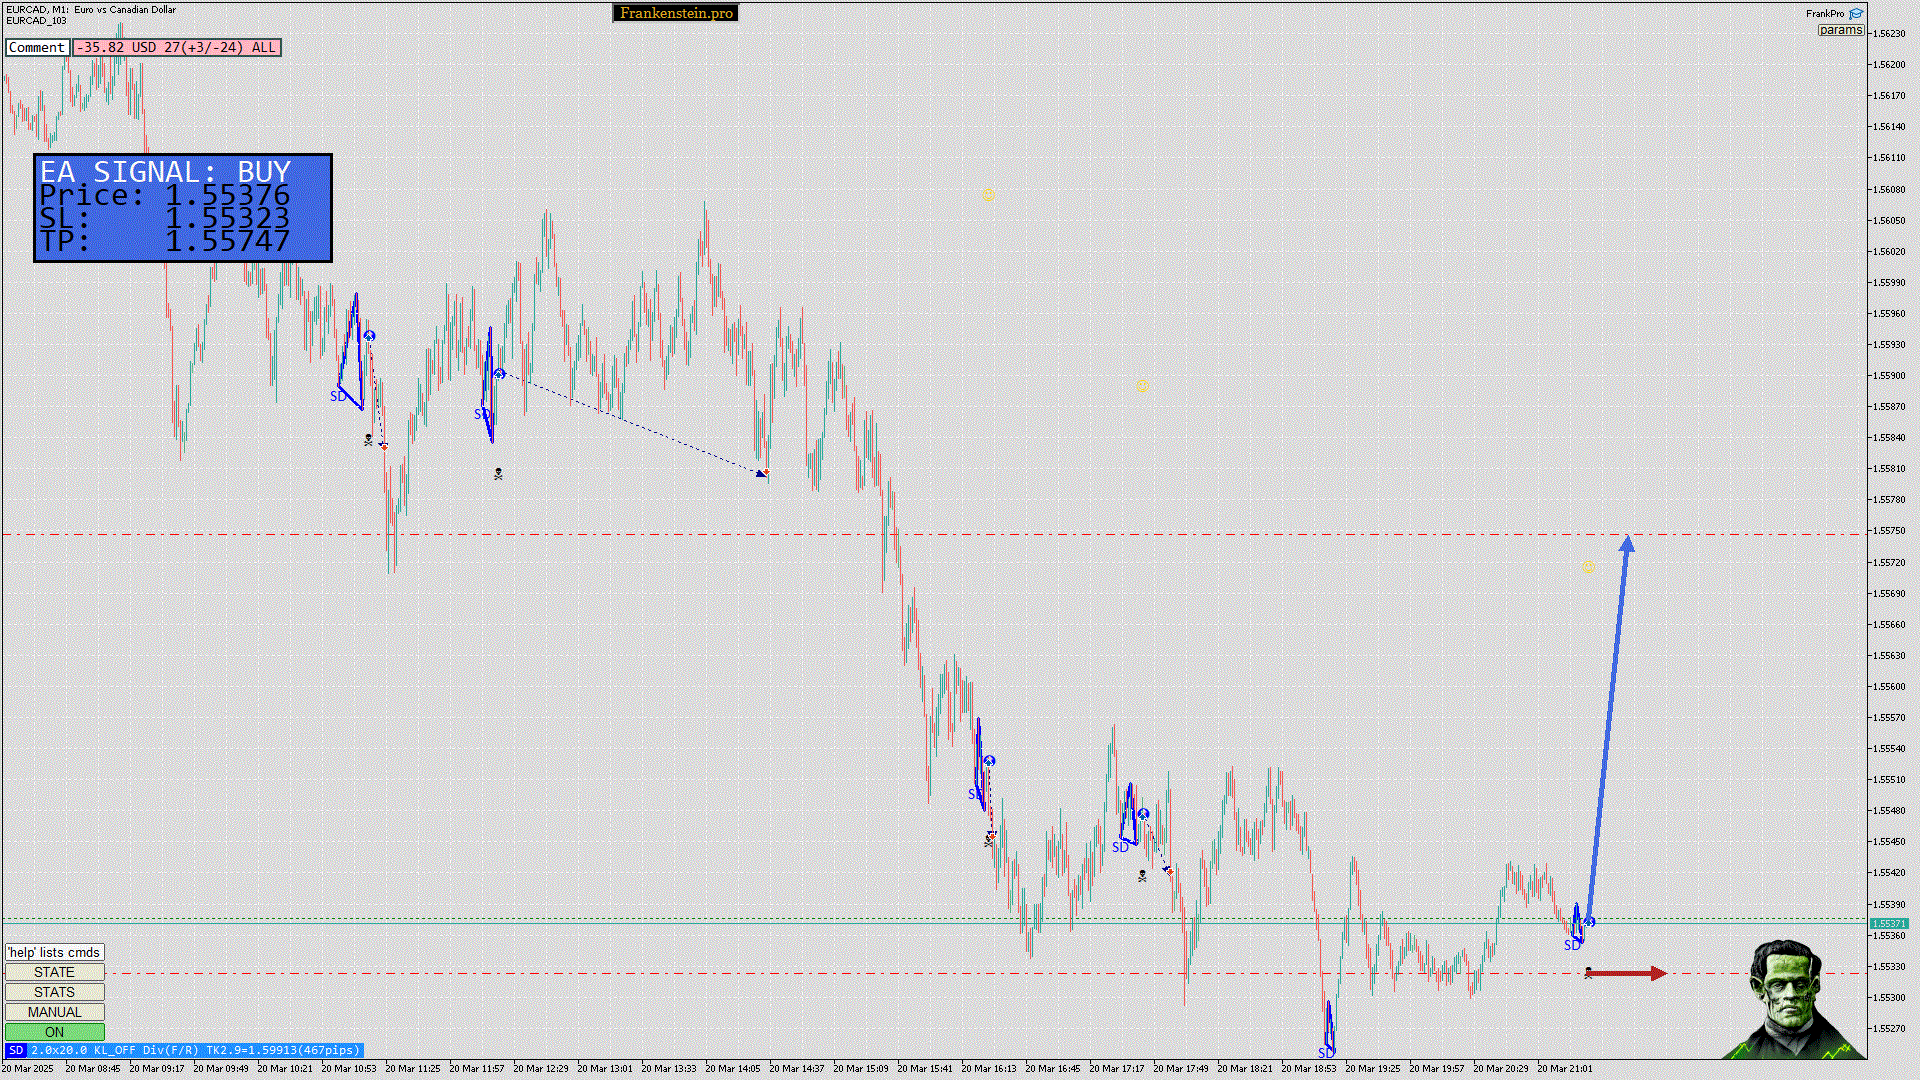1920x1080 pixels.
Task: Click the yellow smiley below the TP line
Action: [x=1589, y=568]
